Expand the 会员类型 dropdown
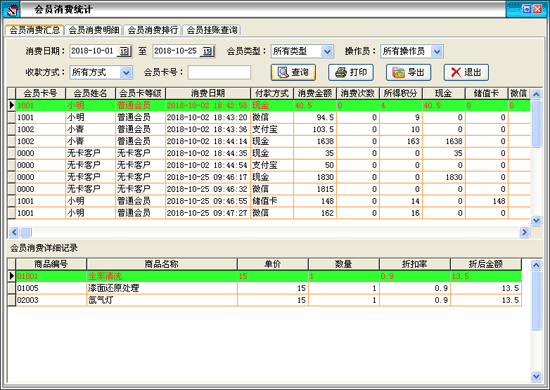The width and height of the screenshot is (550, 390). [x=327, y=52]
